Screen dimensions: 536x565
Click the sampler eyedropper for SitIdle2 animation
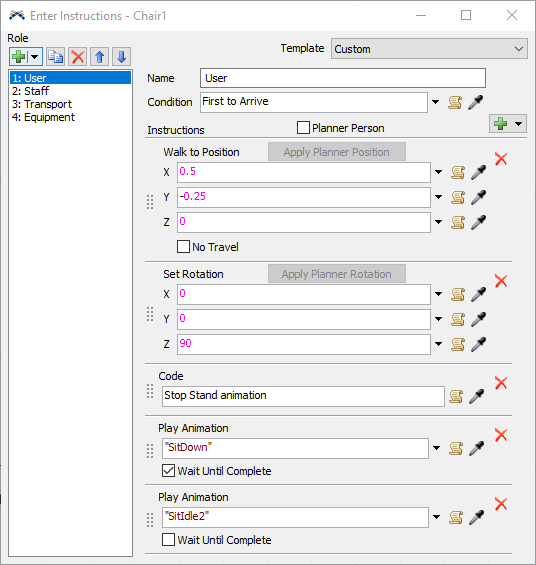click(x=477, y=517)
